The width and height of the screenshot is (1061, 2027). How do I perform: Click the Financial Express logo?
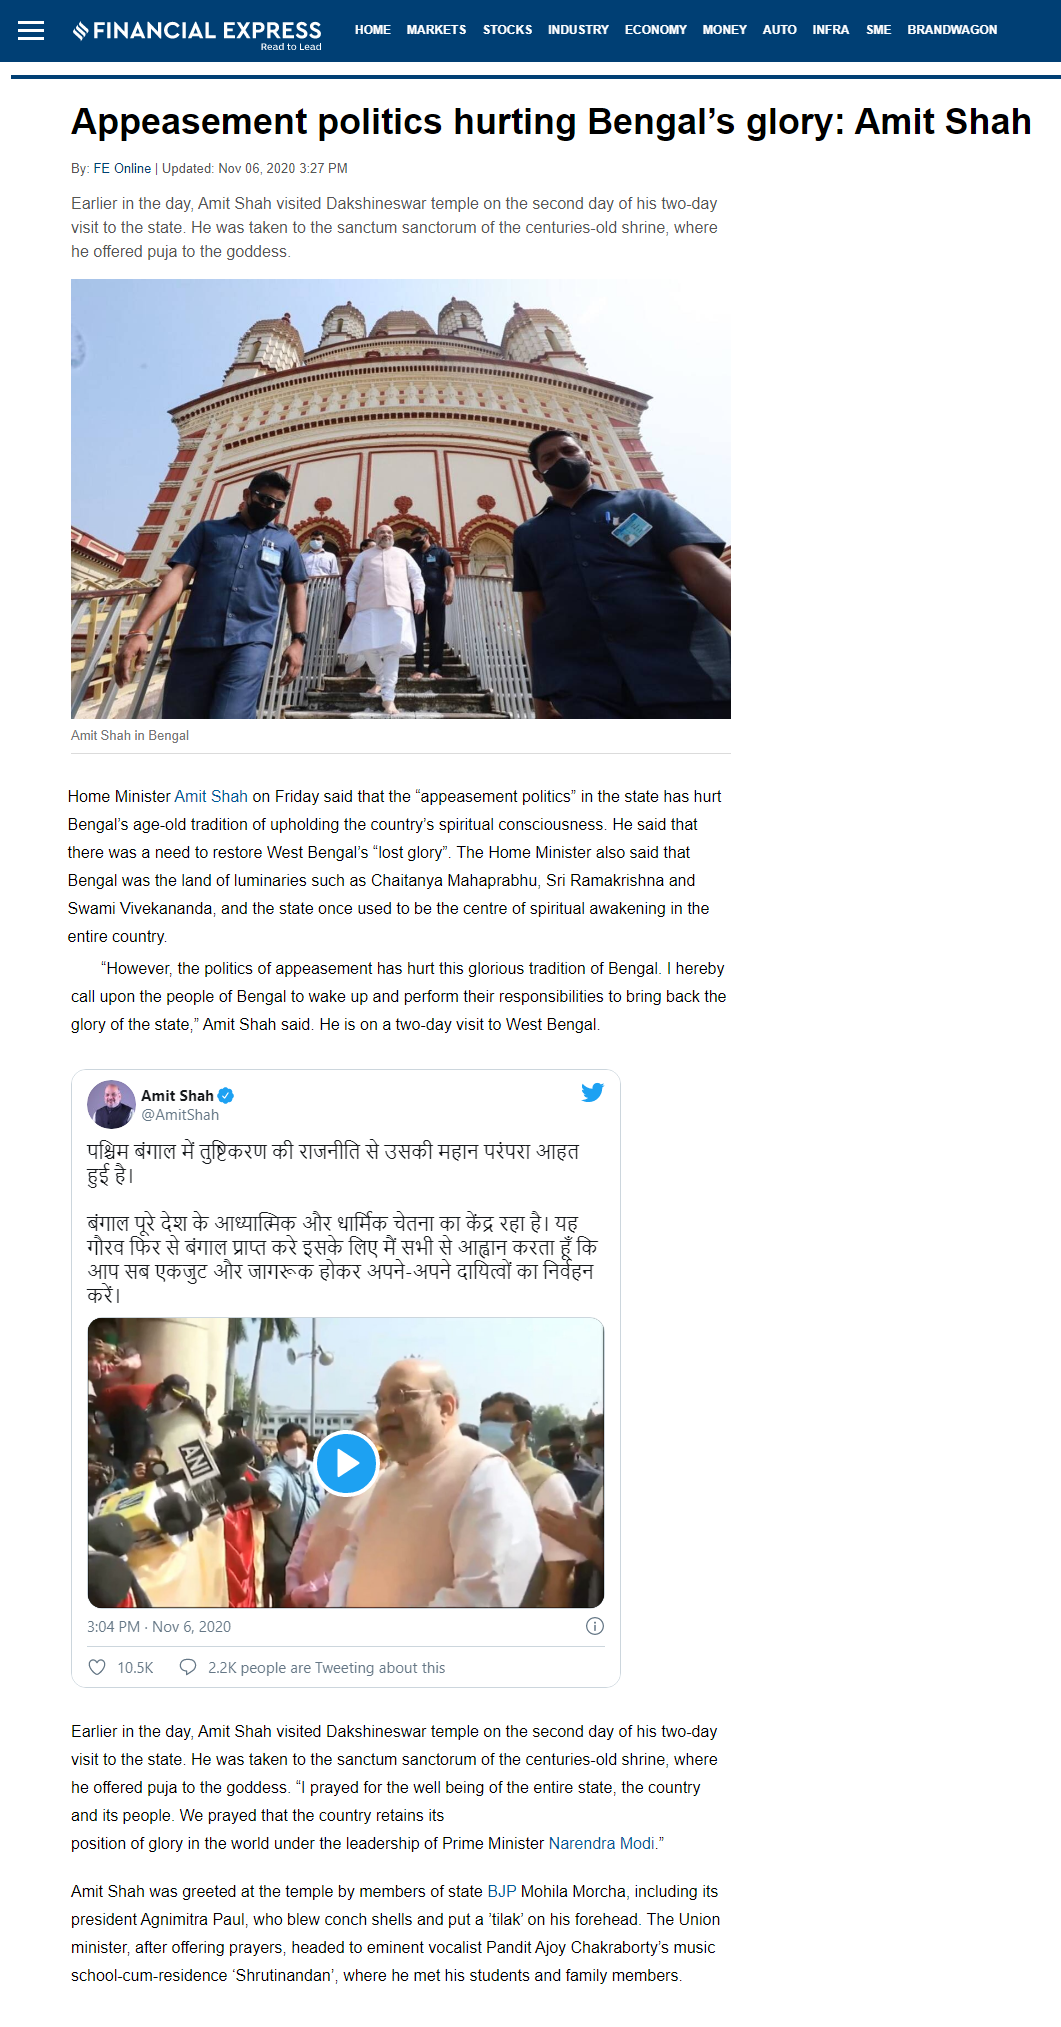(x=197, y=34)
